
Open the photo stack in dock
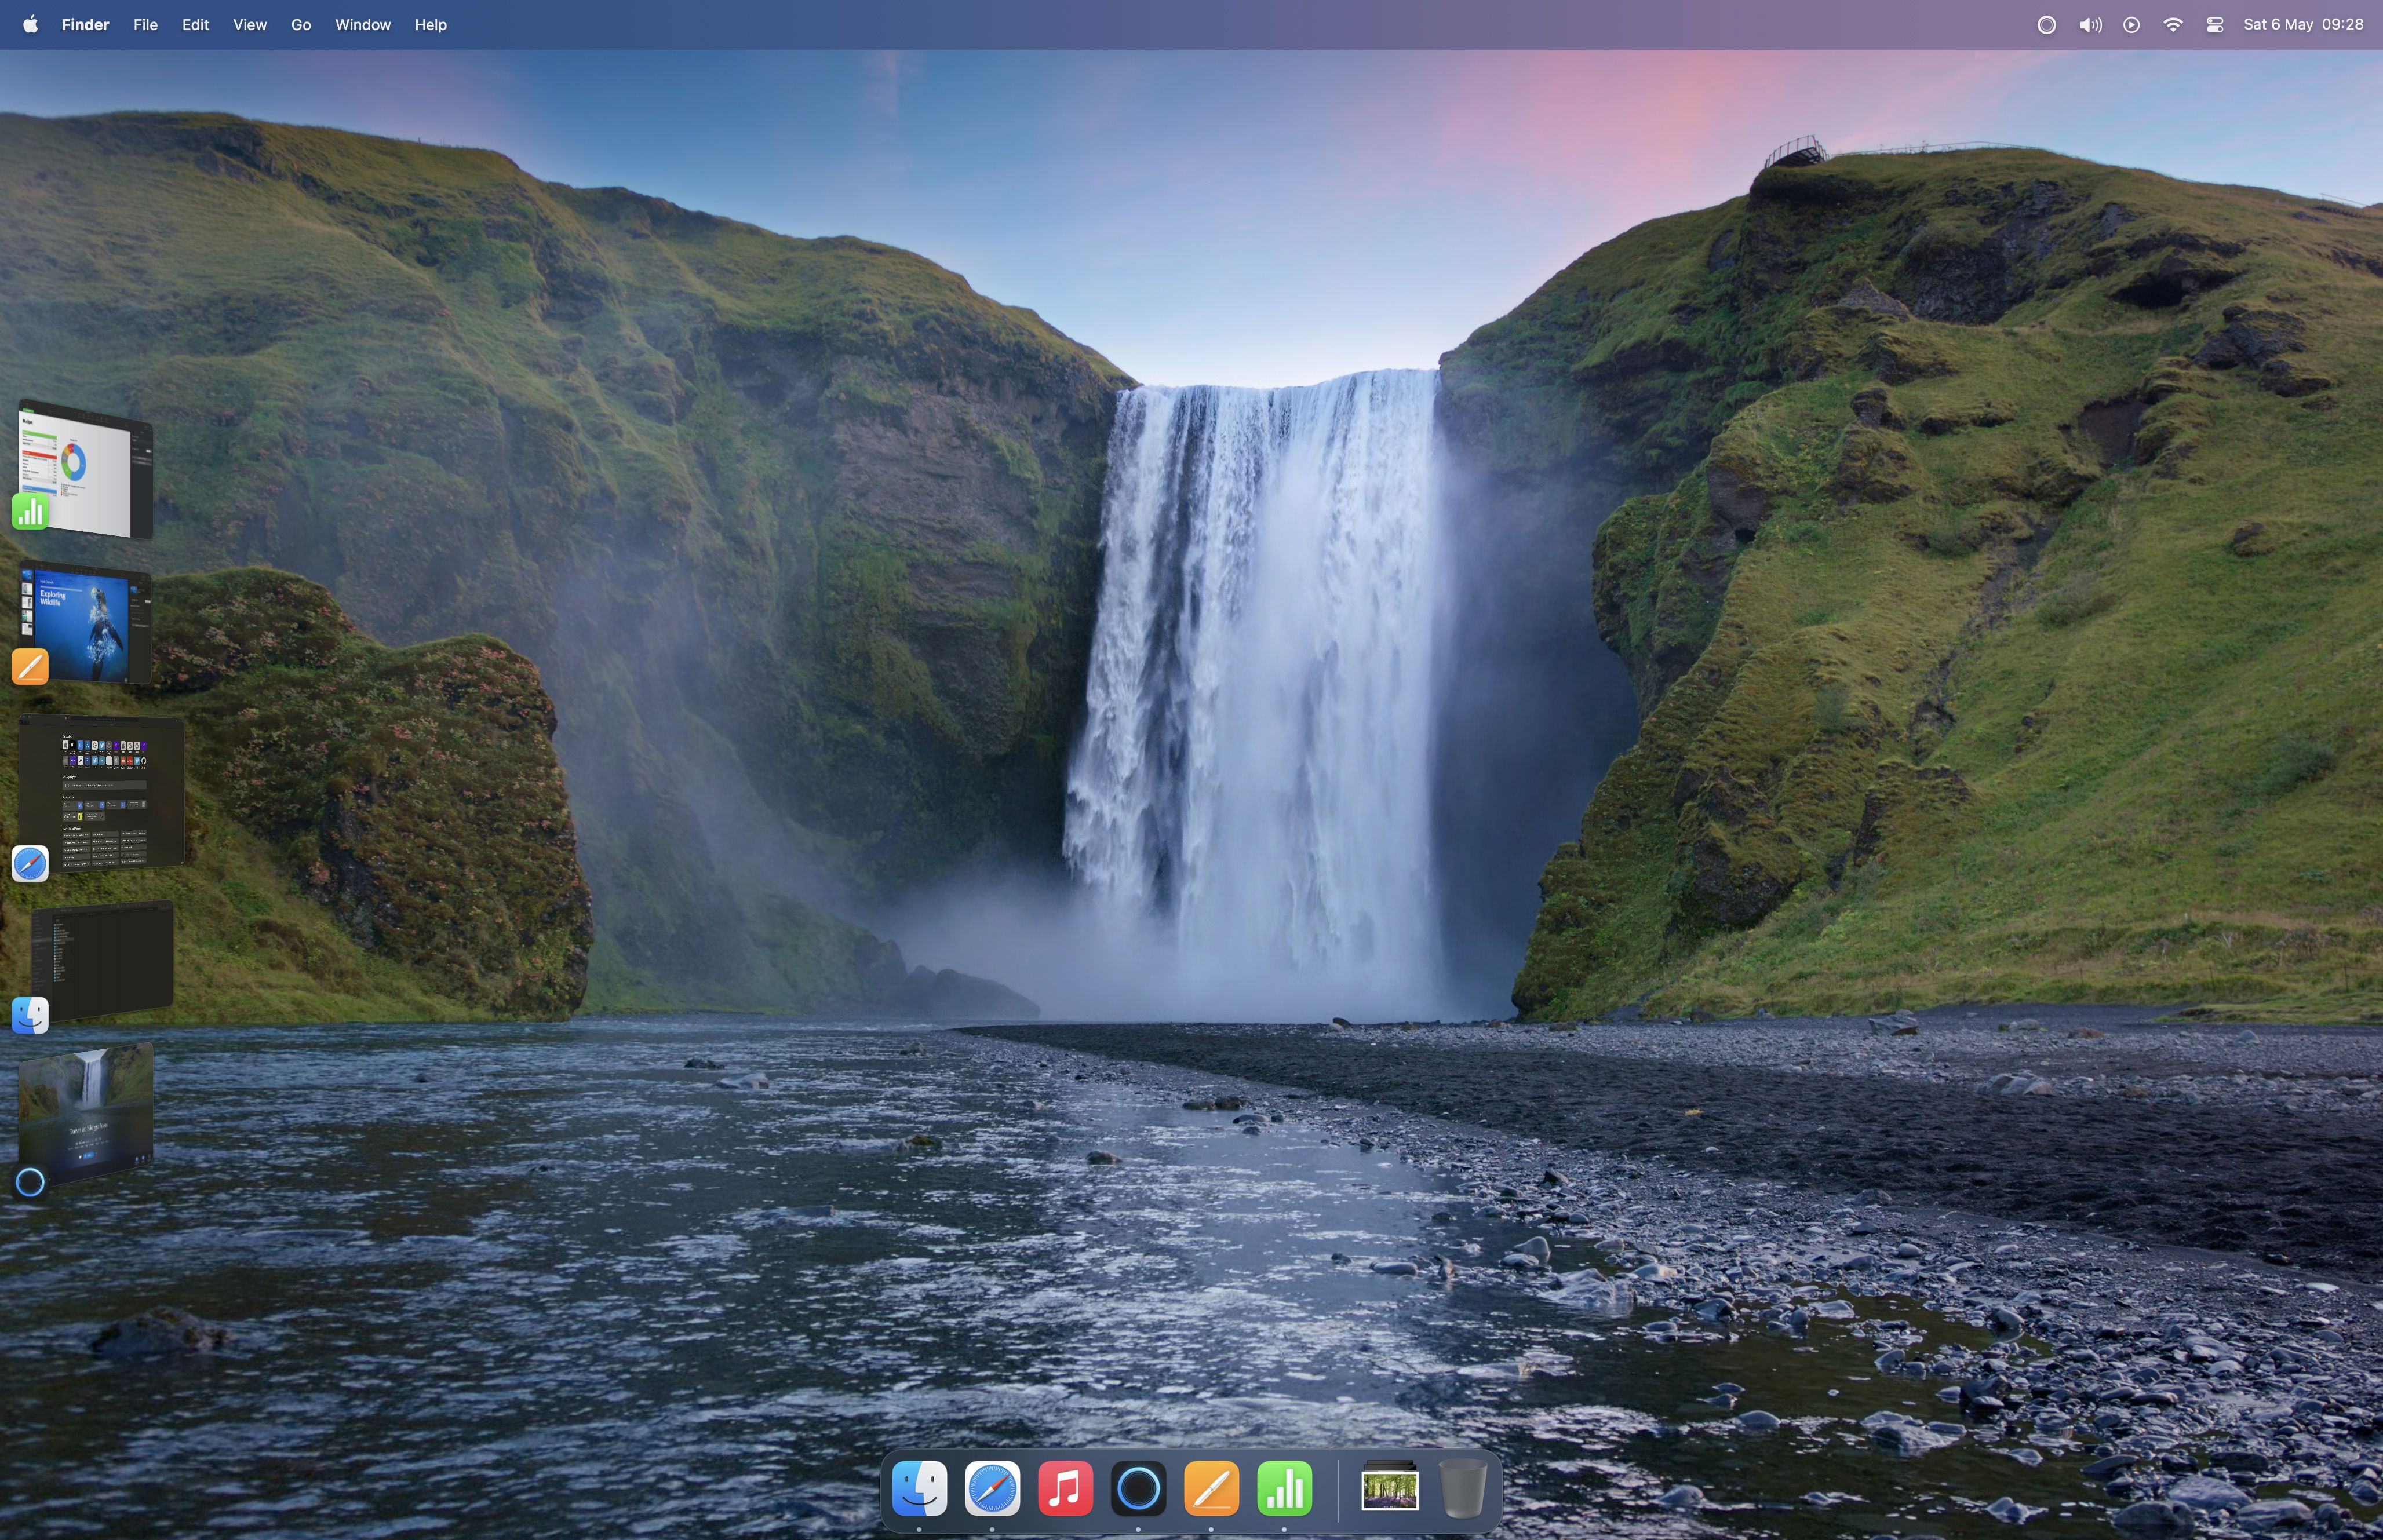[x=1389, y=1488]
